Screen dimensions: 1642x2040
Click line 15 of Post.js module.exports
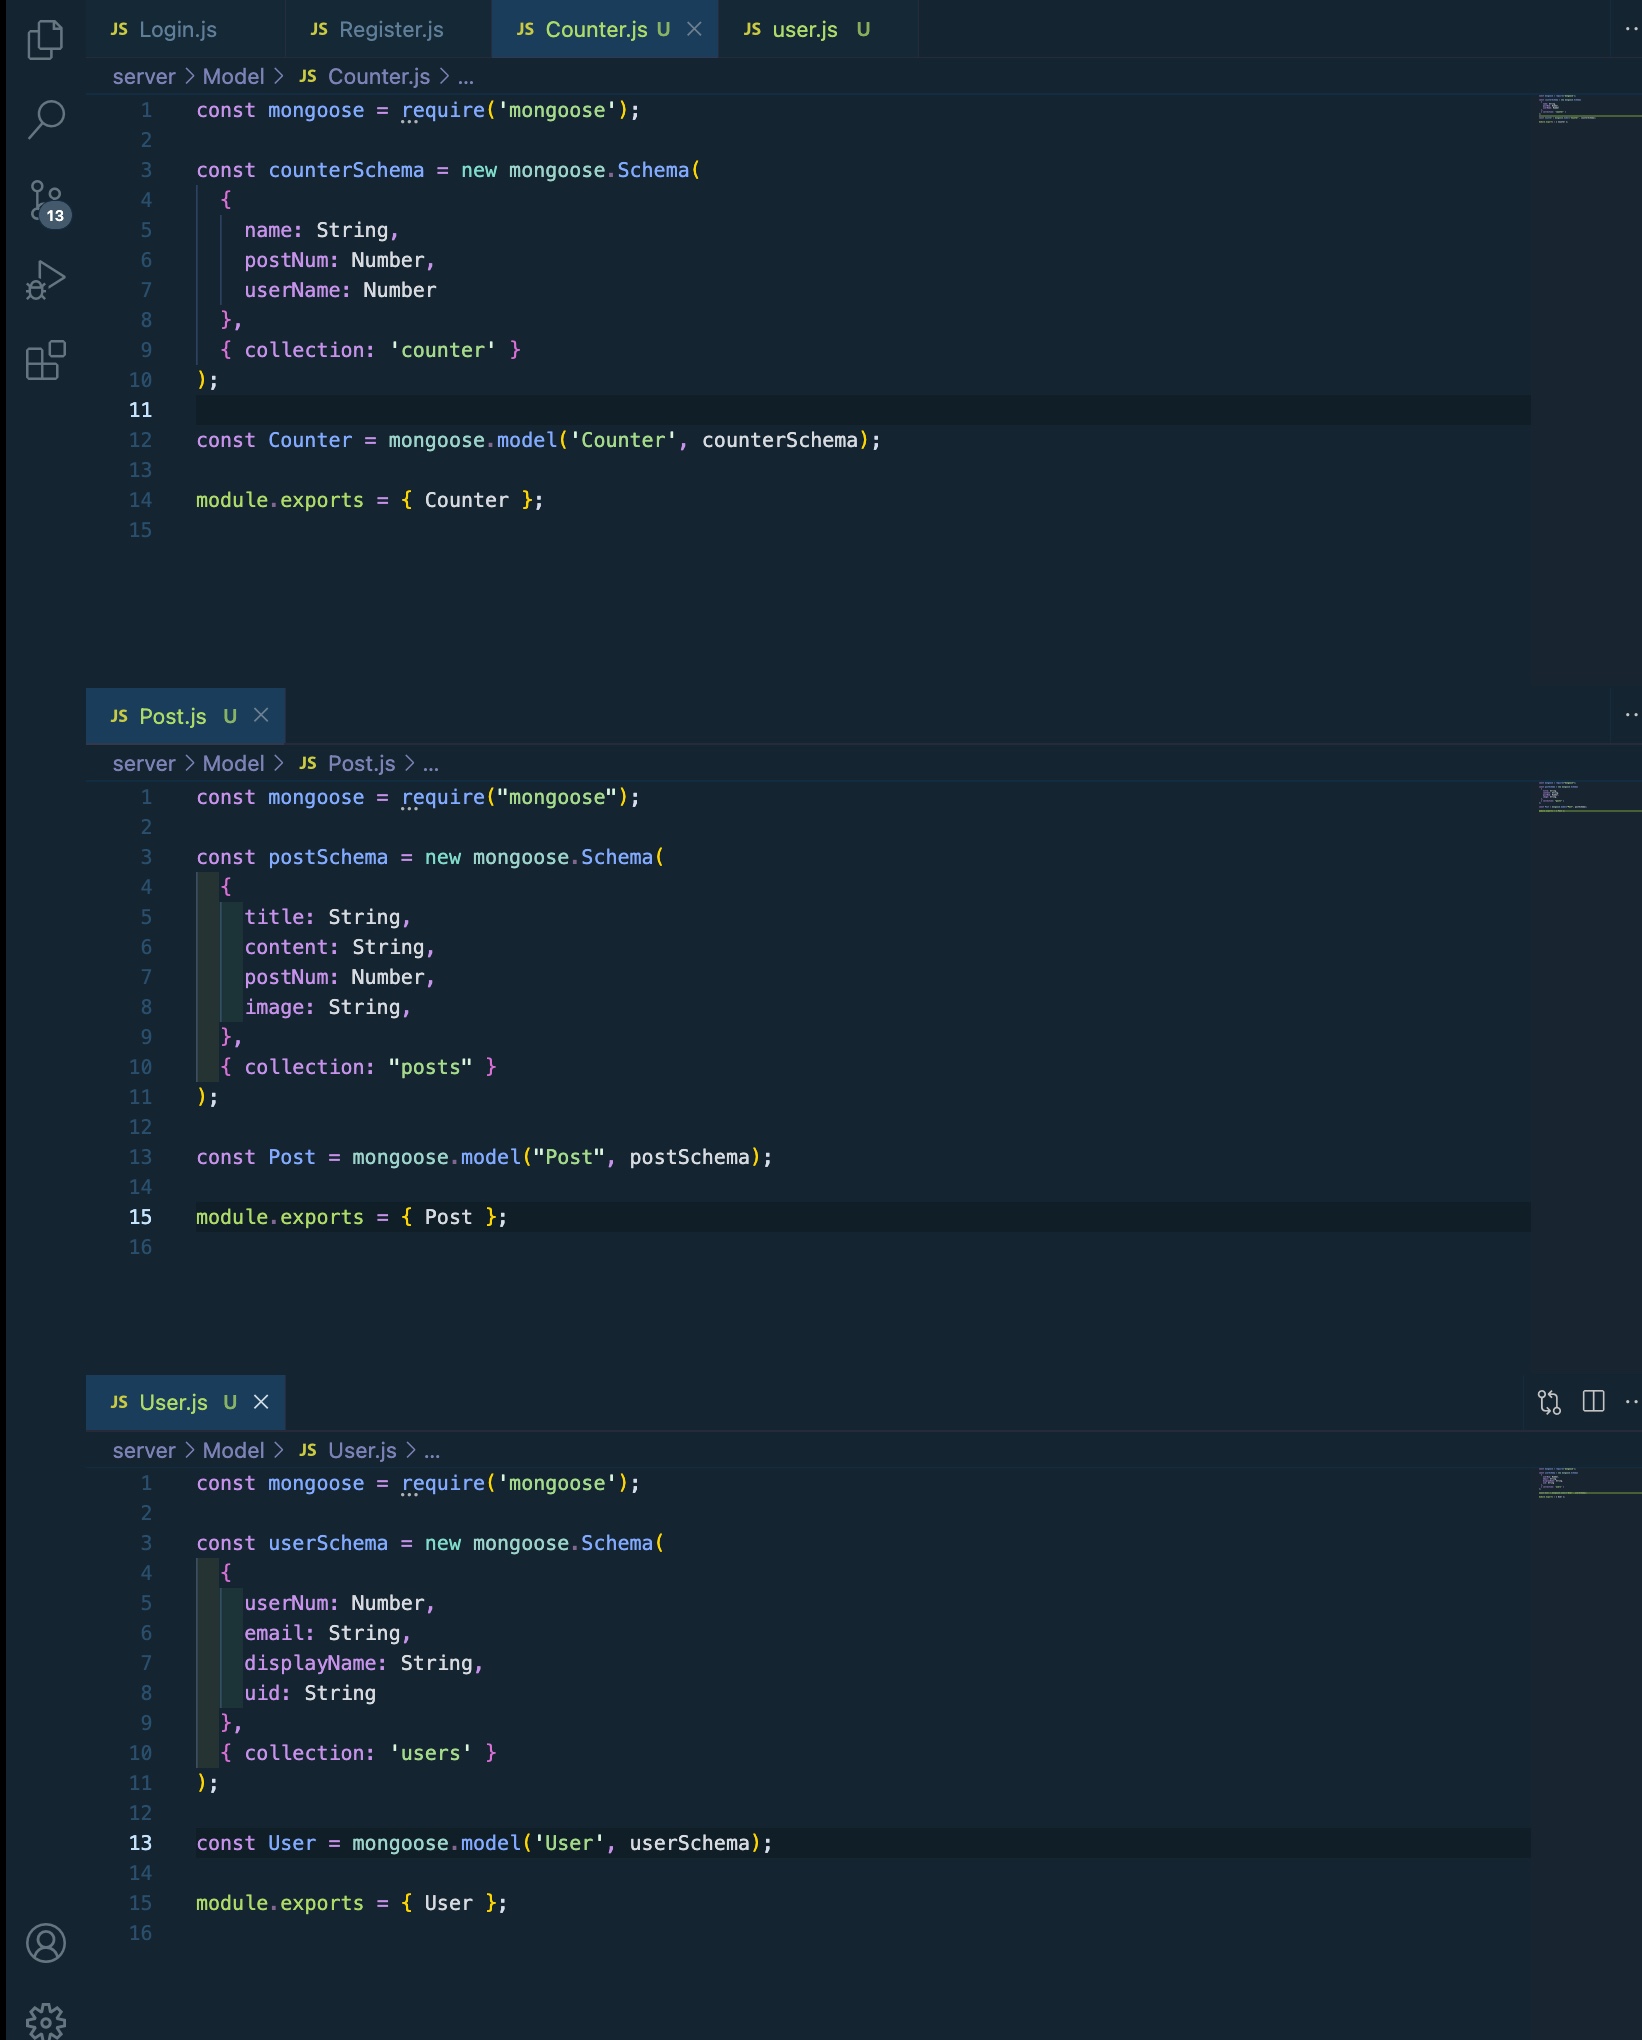click(x=350, y=1217)
